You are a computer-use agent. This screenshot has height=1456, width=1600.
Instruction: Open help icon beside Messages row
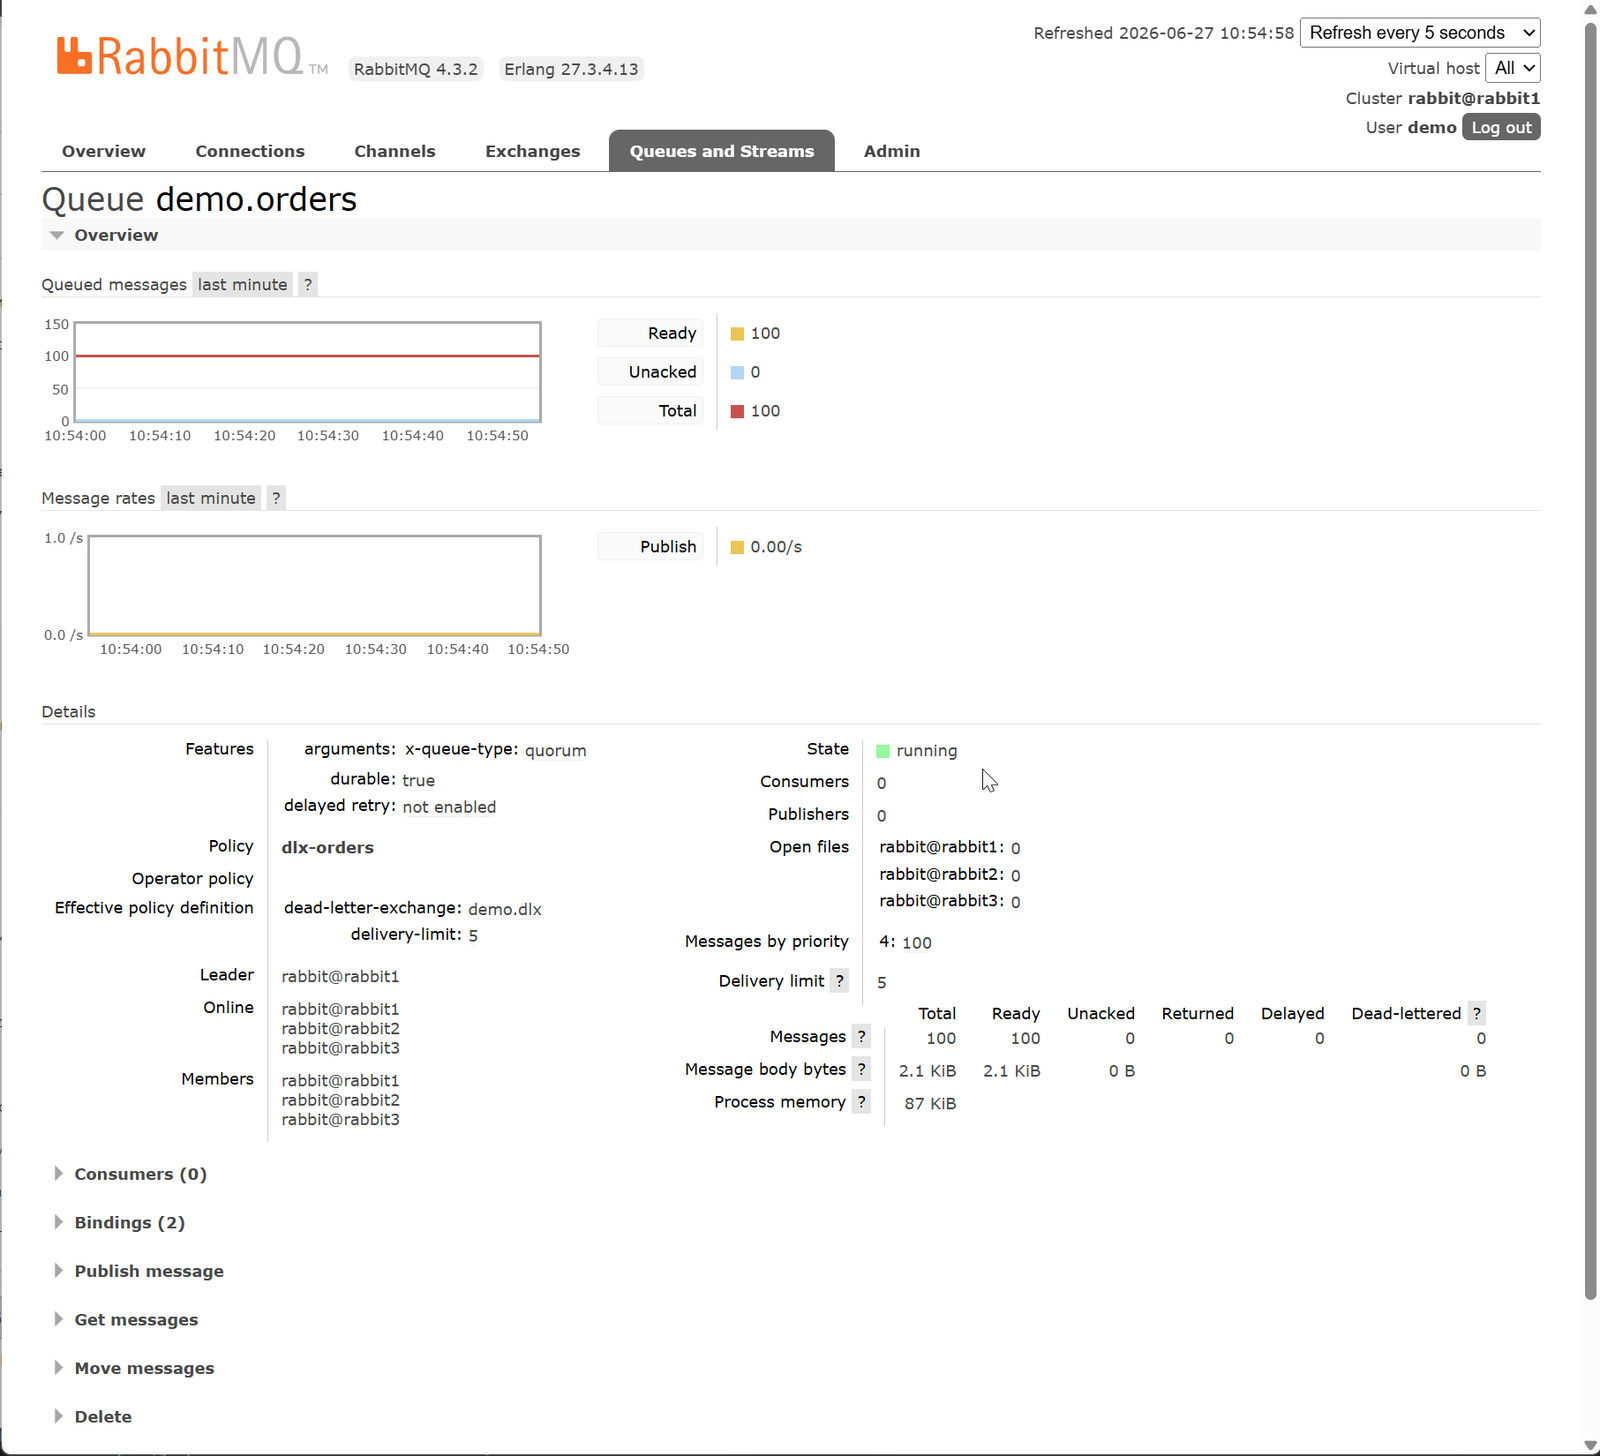coord(861,1036)
